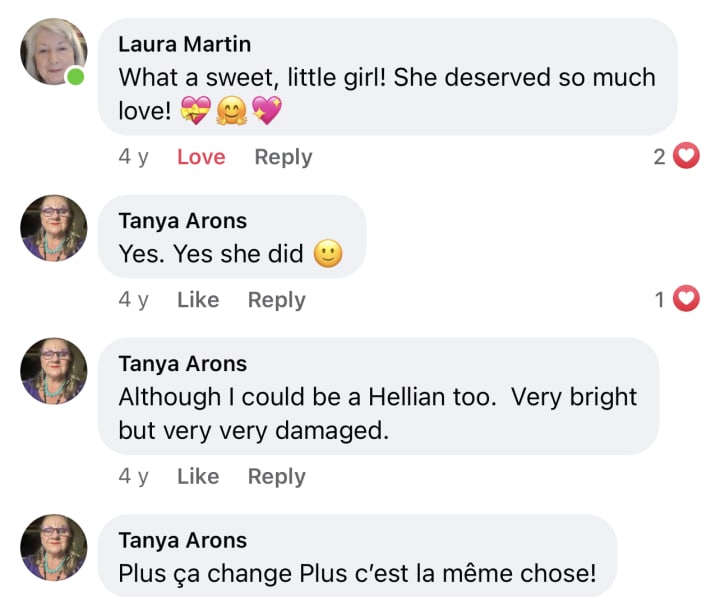Reply to the 'Yes. Yes she did' comment
Screen dimensions: 720x597
276,300
